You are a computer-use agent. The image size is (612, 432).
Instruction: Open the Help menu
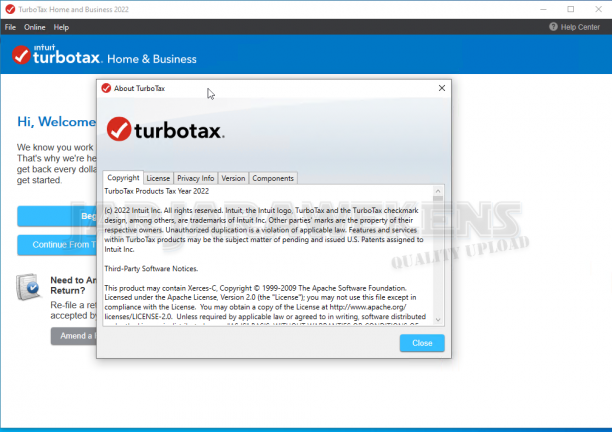(x=61, y=27)
